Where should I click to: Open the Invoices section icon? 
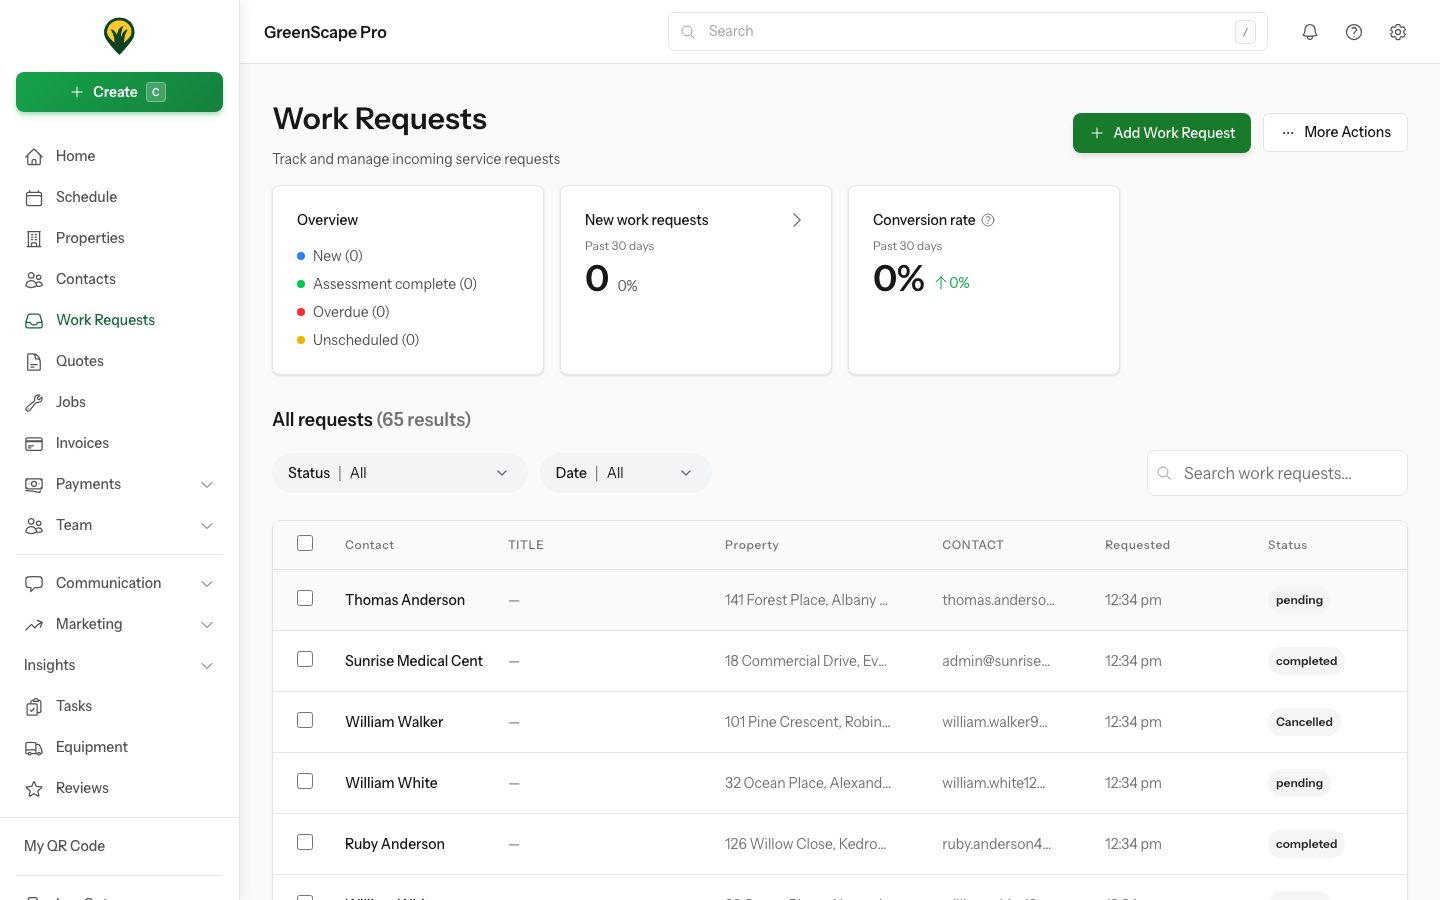coord(34,442)
